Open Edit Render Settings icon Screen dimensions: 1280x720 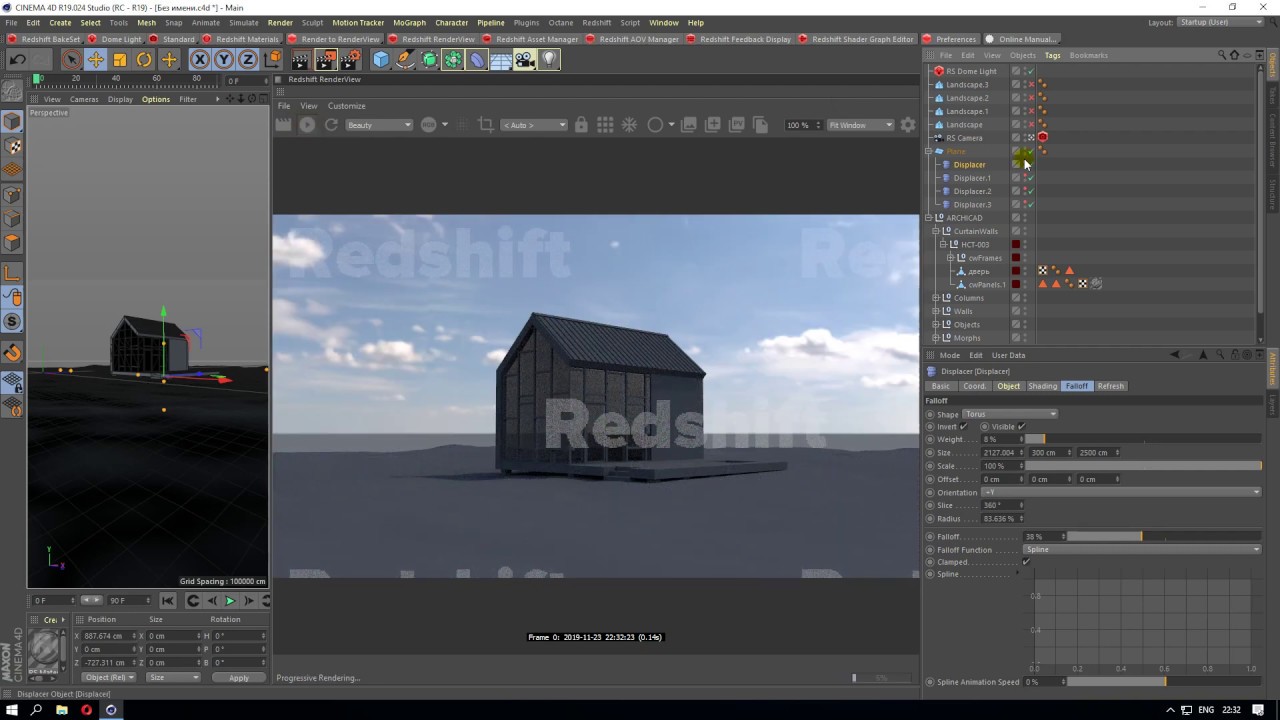351,60
